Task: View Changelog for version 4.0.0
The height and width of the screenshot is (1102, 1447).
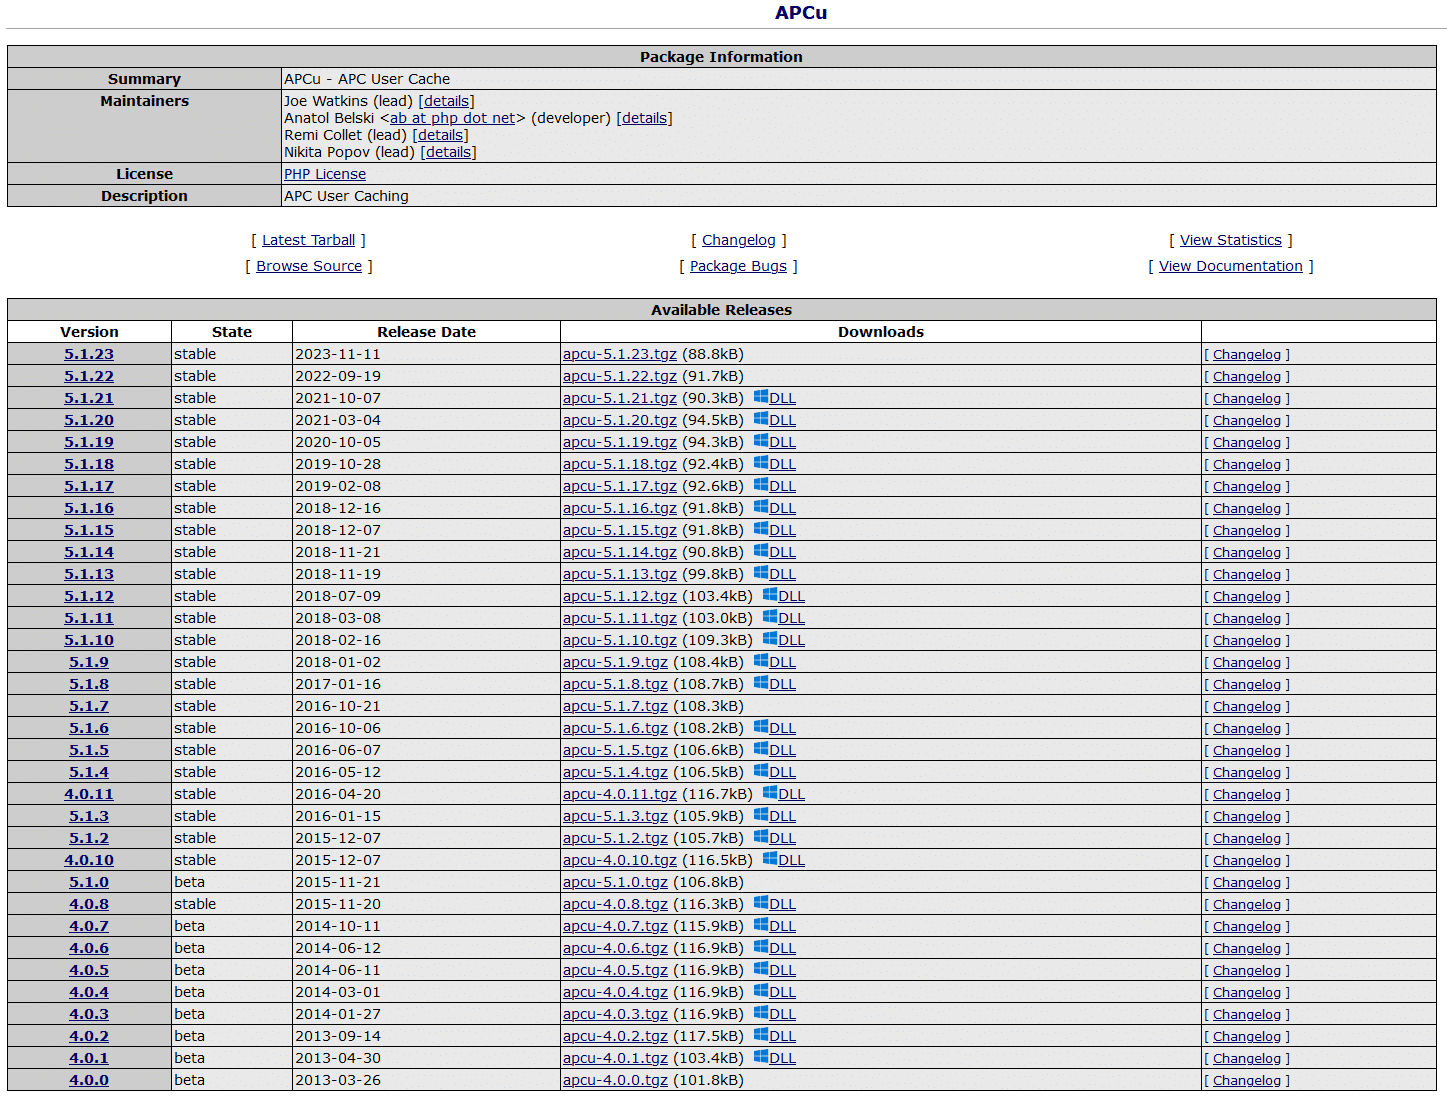Action: [x=1247, y=1080]
